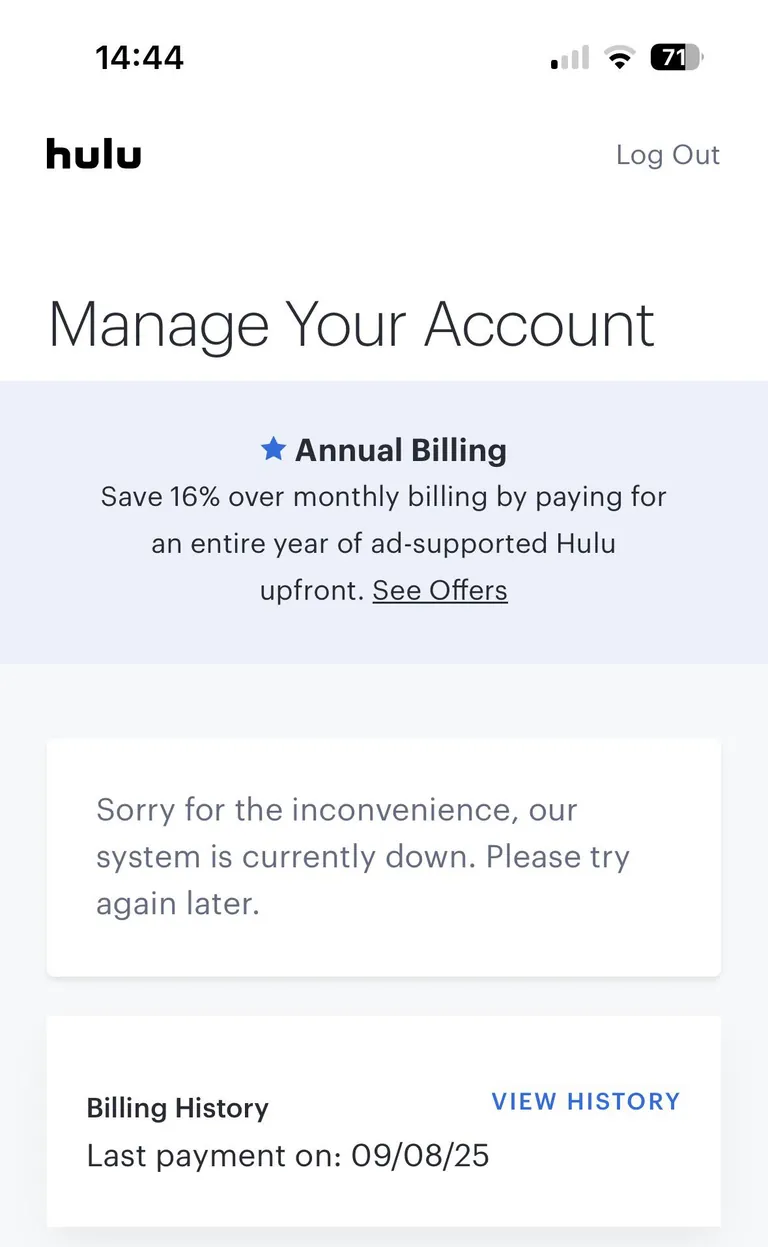Open See Offers for annual billing
The width and height of the screenshot is (768, 1247).
[x=439, y=590]
